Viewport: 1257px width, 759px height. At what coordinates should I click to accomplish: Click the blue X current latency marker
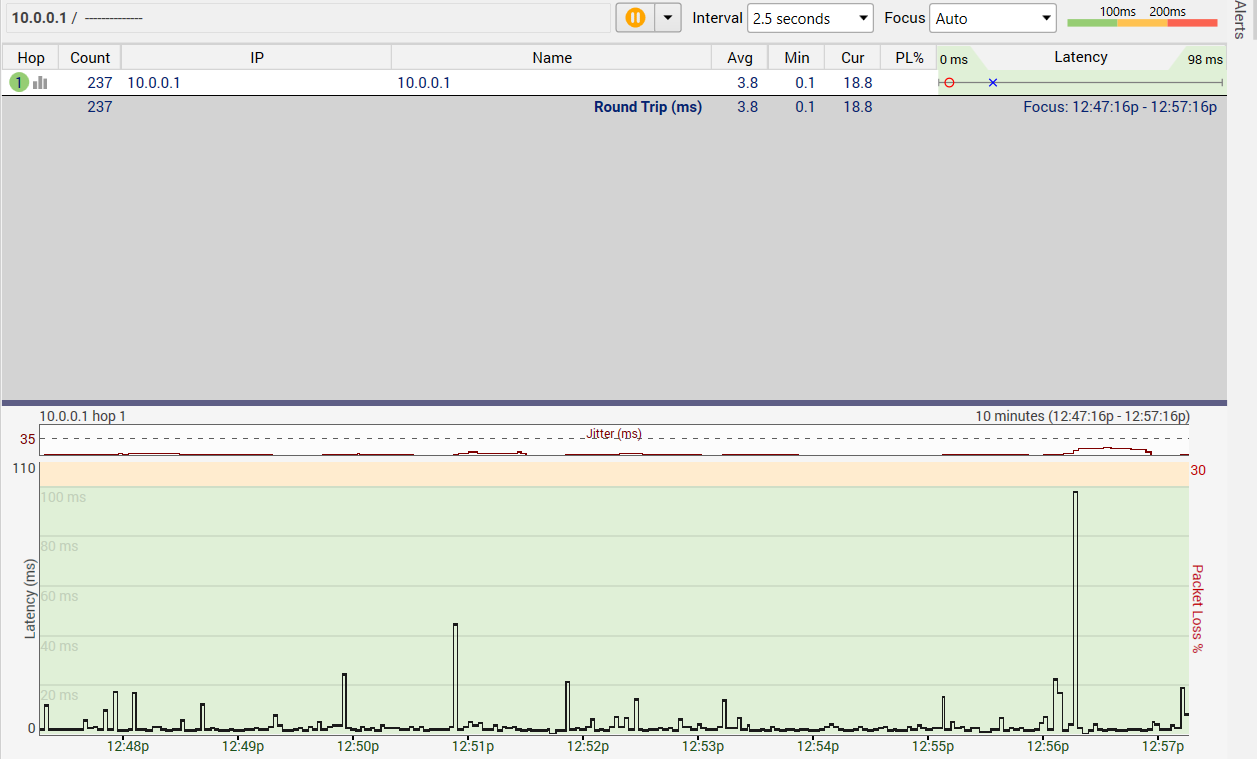click(993, 83)
